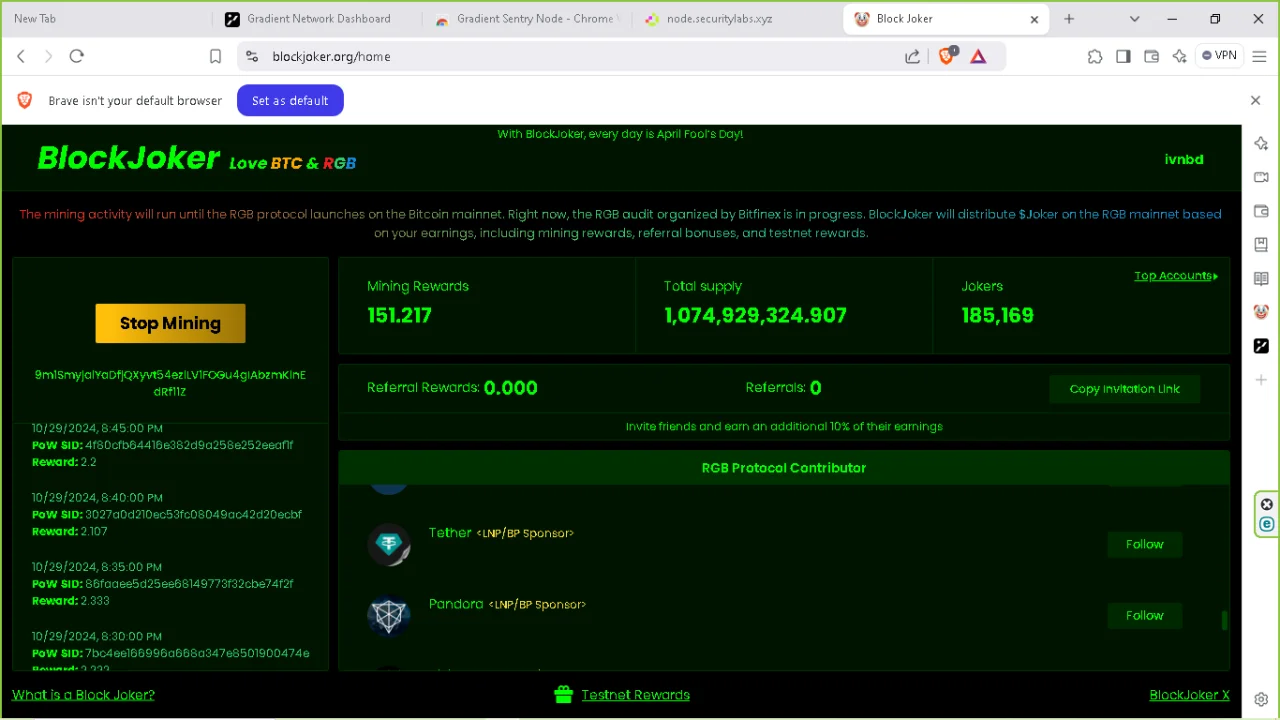The image size is (1280, 720).
Task: Click the Tether logo avatar
Action: (389, 545)
